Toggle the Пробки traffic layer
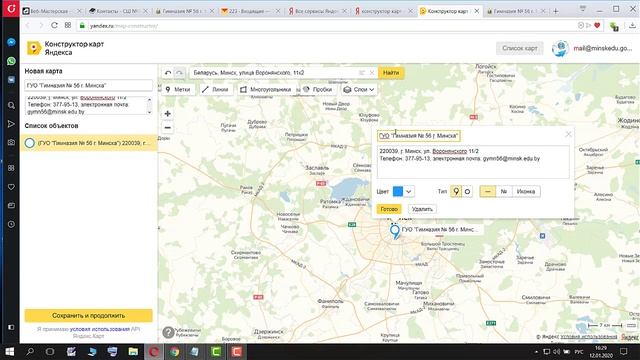The width and height of the screenshot is (640, 360). [x=318, y=89]
